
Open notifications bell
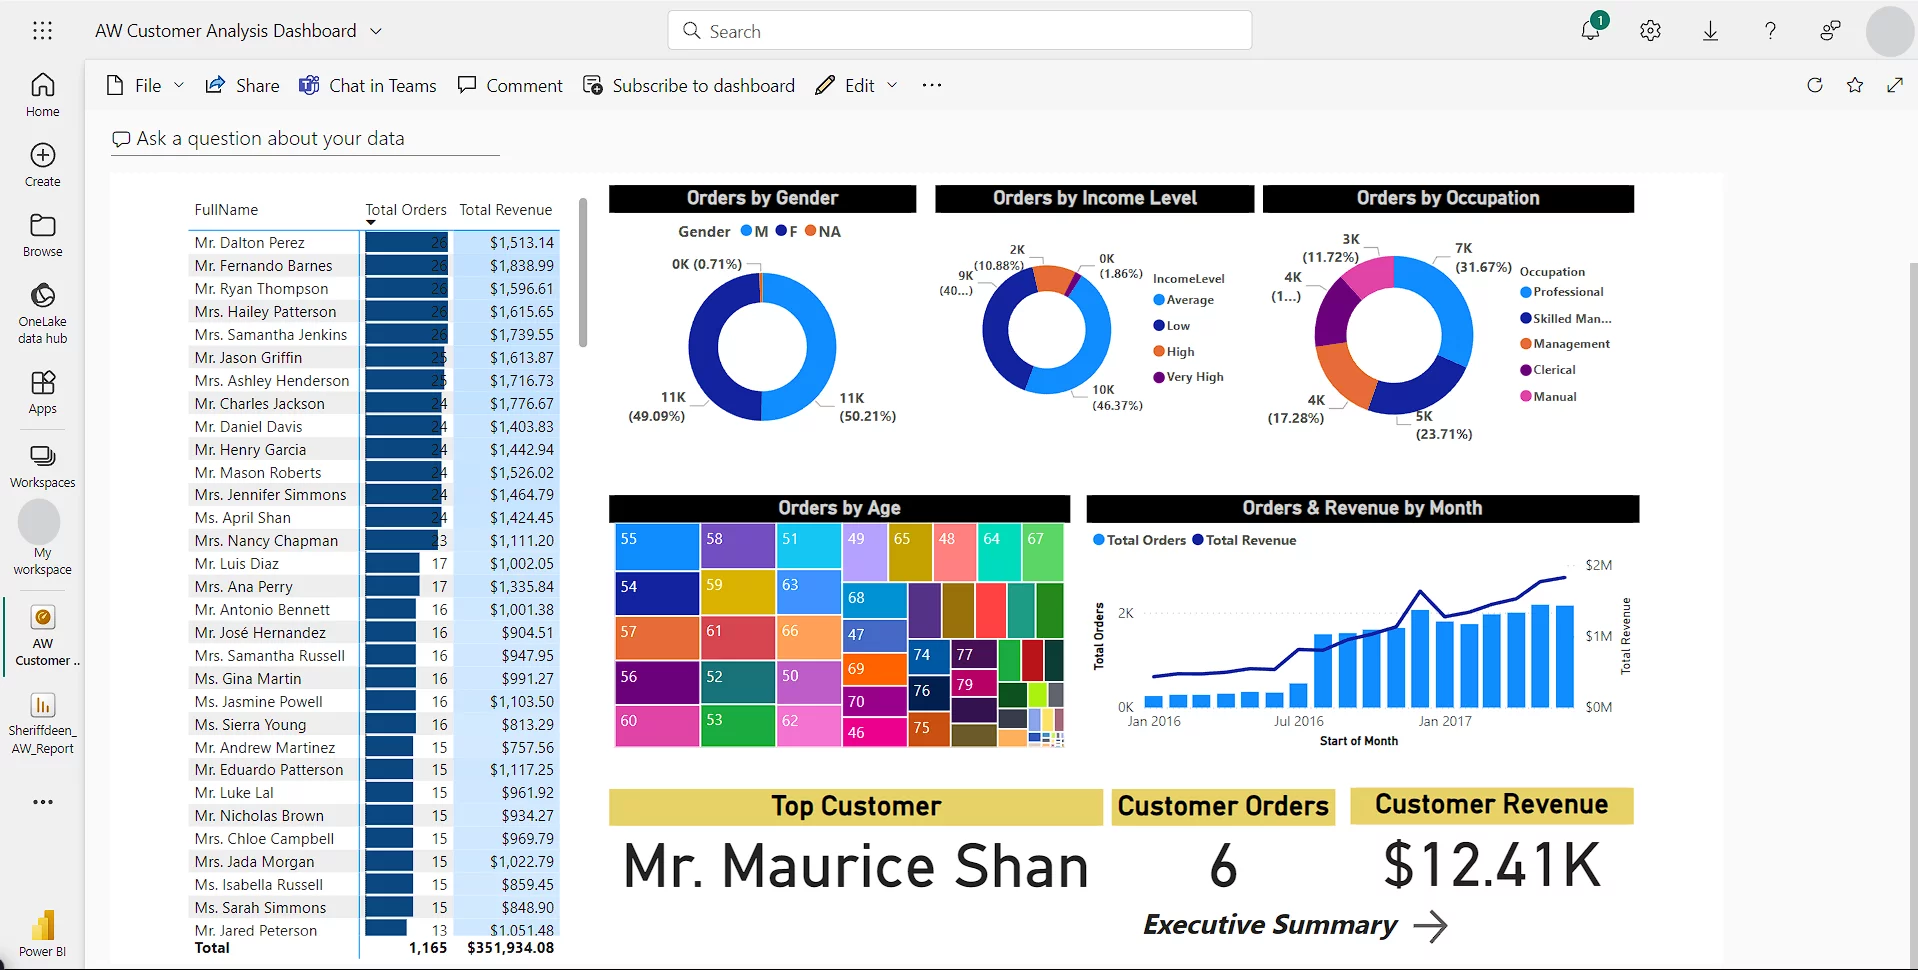1590,30
